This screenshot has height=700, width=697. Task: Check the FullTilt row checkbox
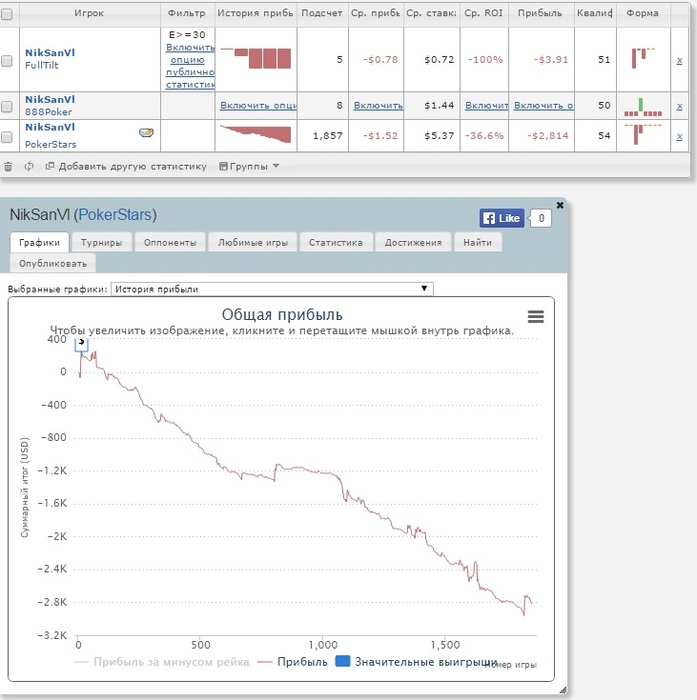[x=6, y=61]
